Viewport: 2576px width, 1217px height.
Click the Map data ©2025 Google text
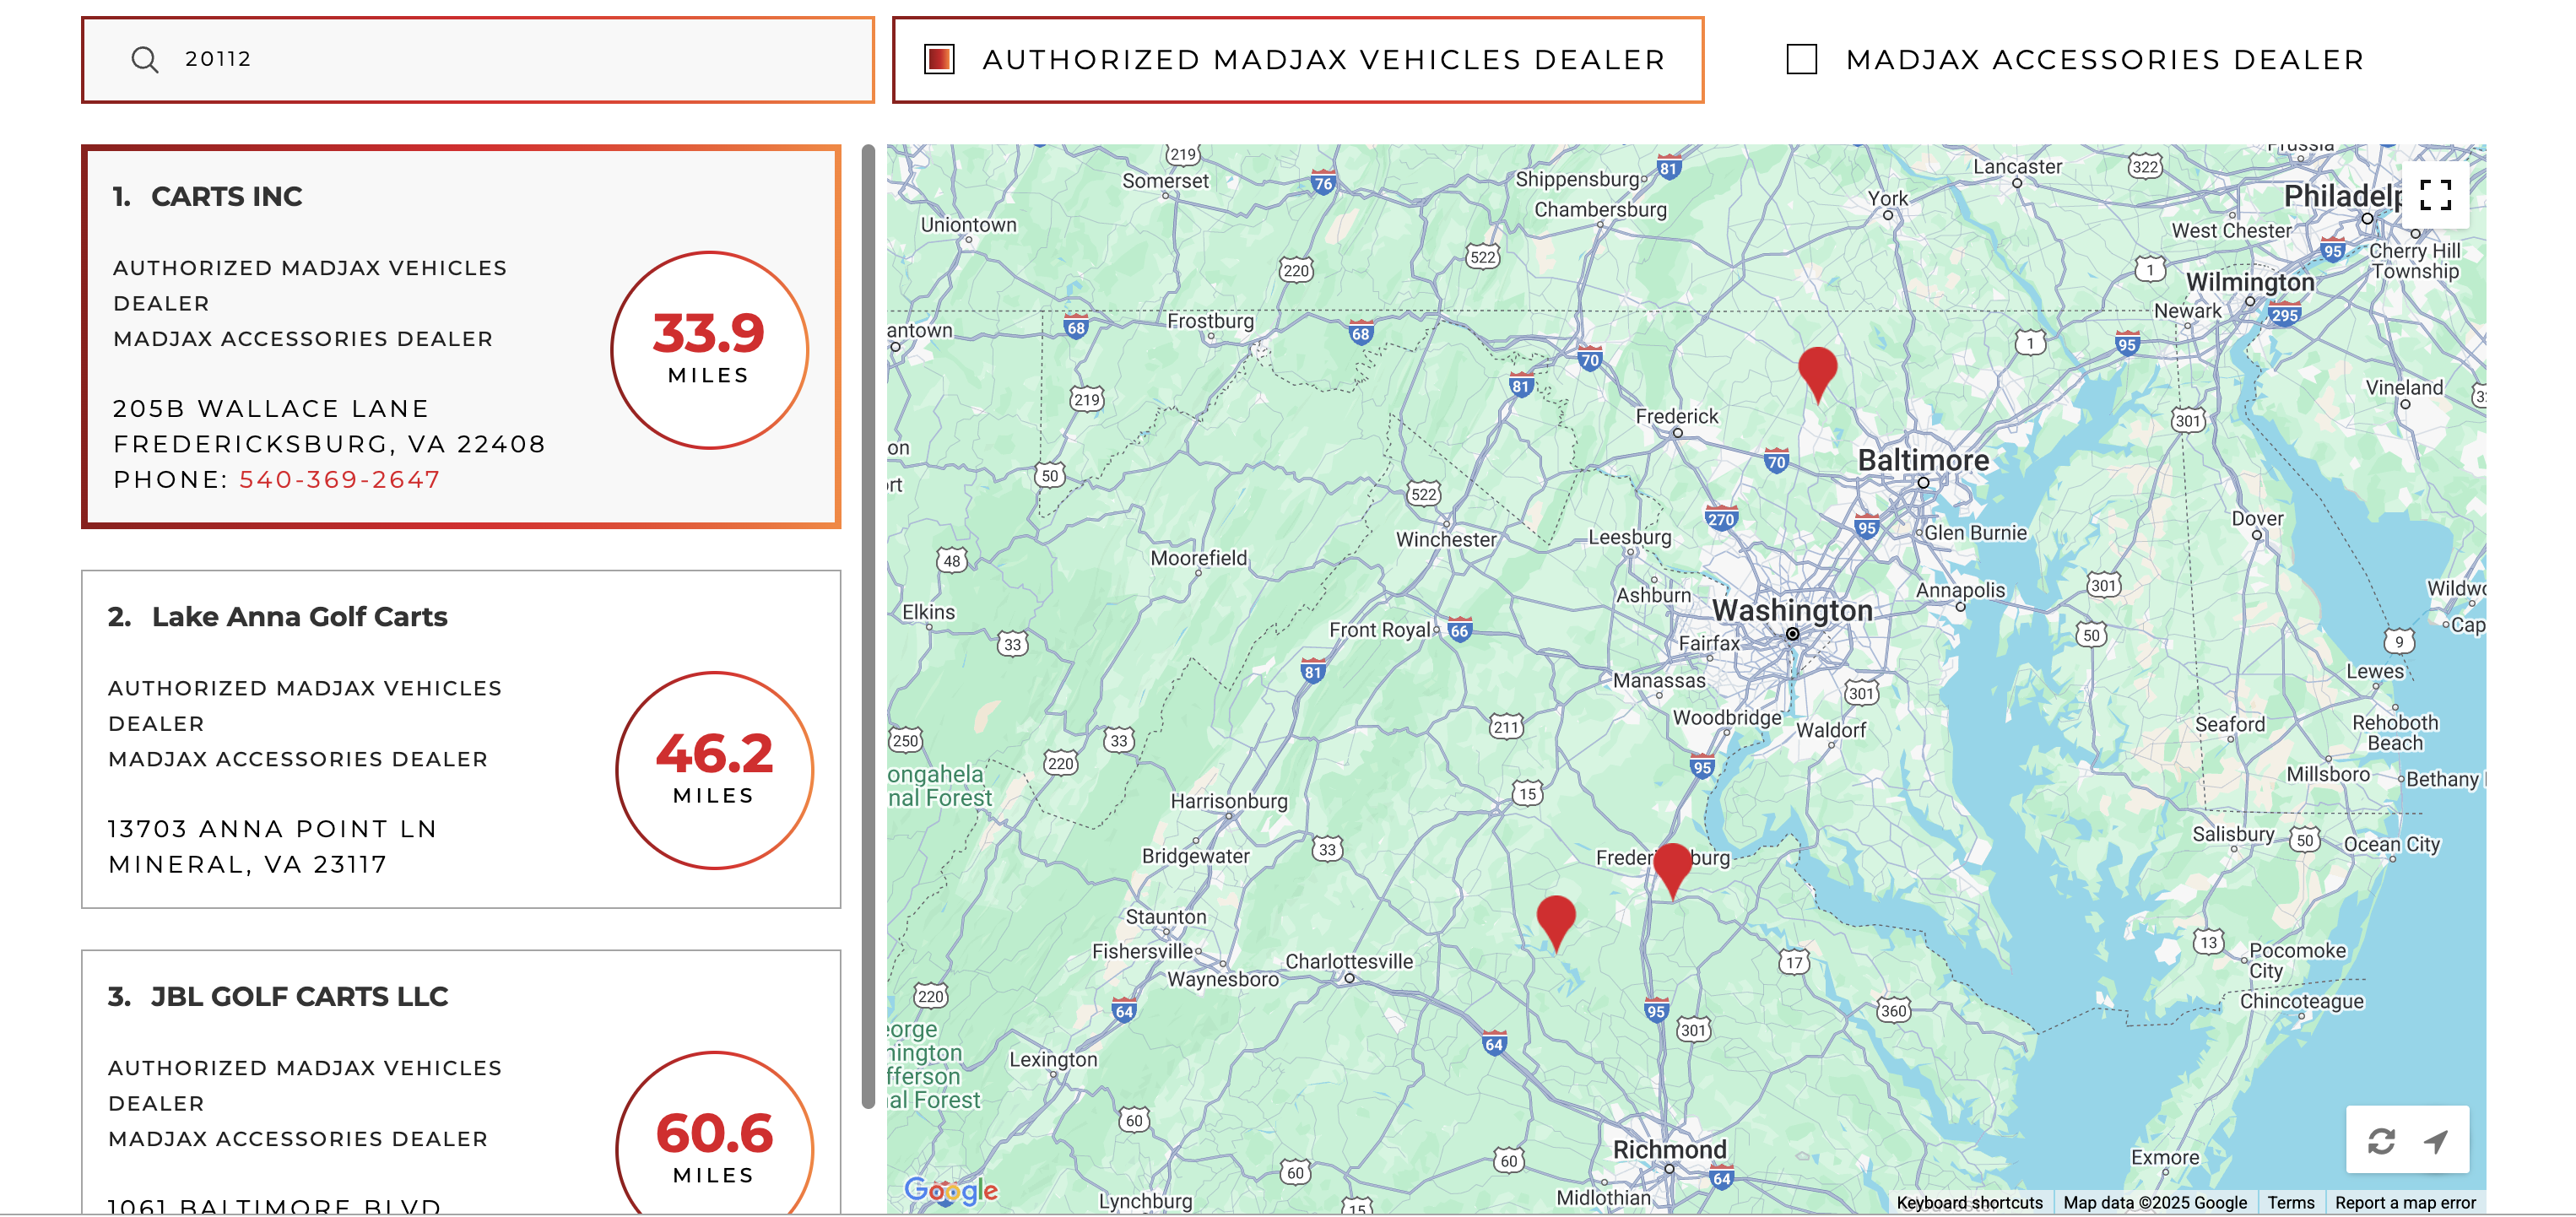click(x=2154, y=1202)
